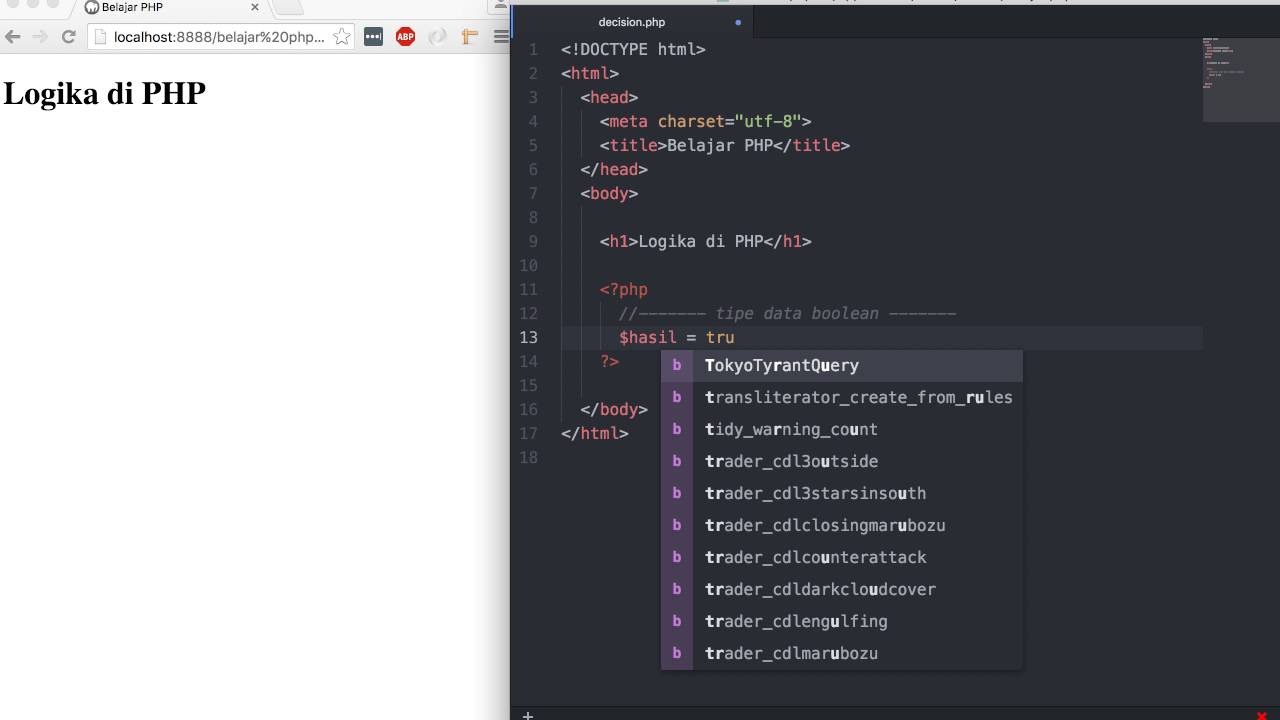Click the b icon beside trader_cdlmarubozu
This screenshot has height=720, width=1280.
677,653
